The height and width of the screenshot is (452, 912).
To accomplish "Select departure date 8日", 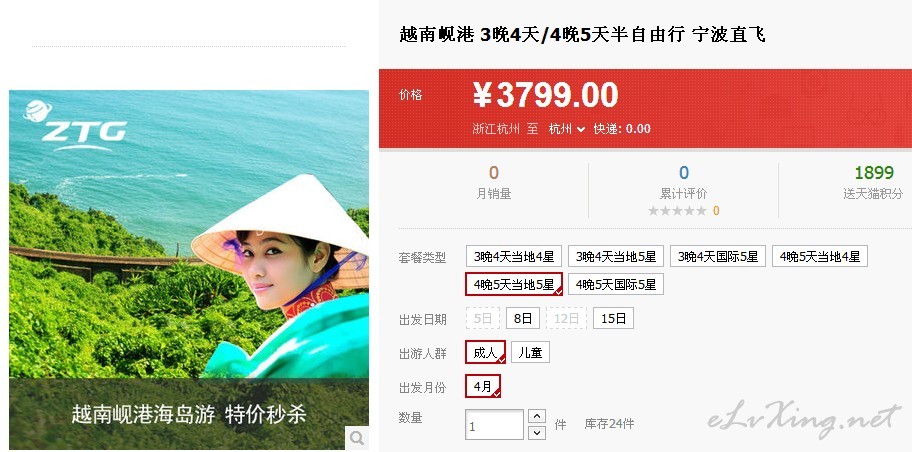I will click(x=523, y=318).
